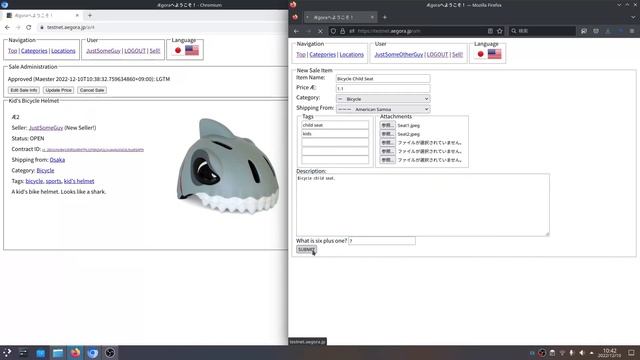The height and width of the screenshot is (360, 640).
Task: Open JustSomeGuy user link in Chromium header
Action: tap(103, 51)
